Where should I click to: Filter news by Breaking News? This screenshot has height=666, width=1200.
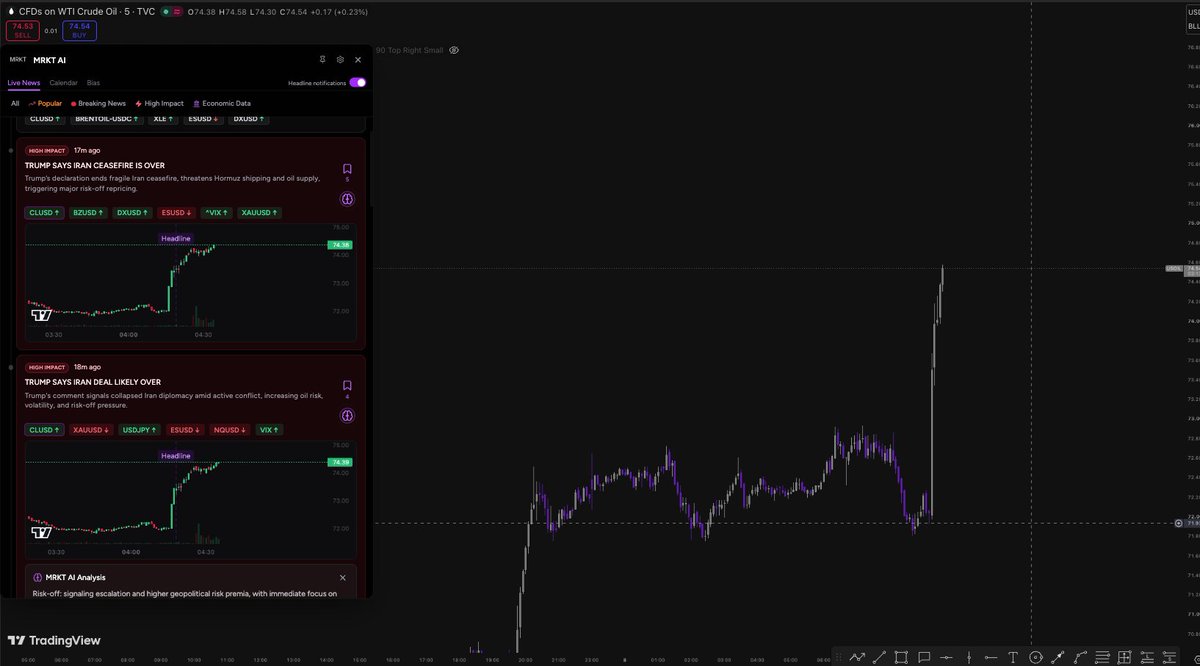98,103
